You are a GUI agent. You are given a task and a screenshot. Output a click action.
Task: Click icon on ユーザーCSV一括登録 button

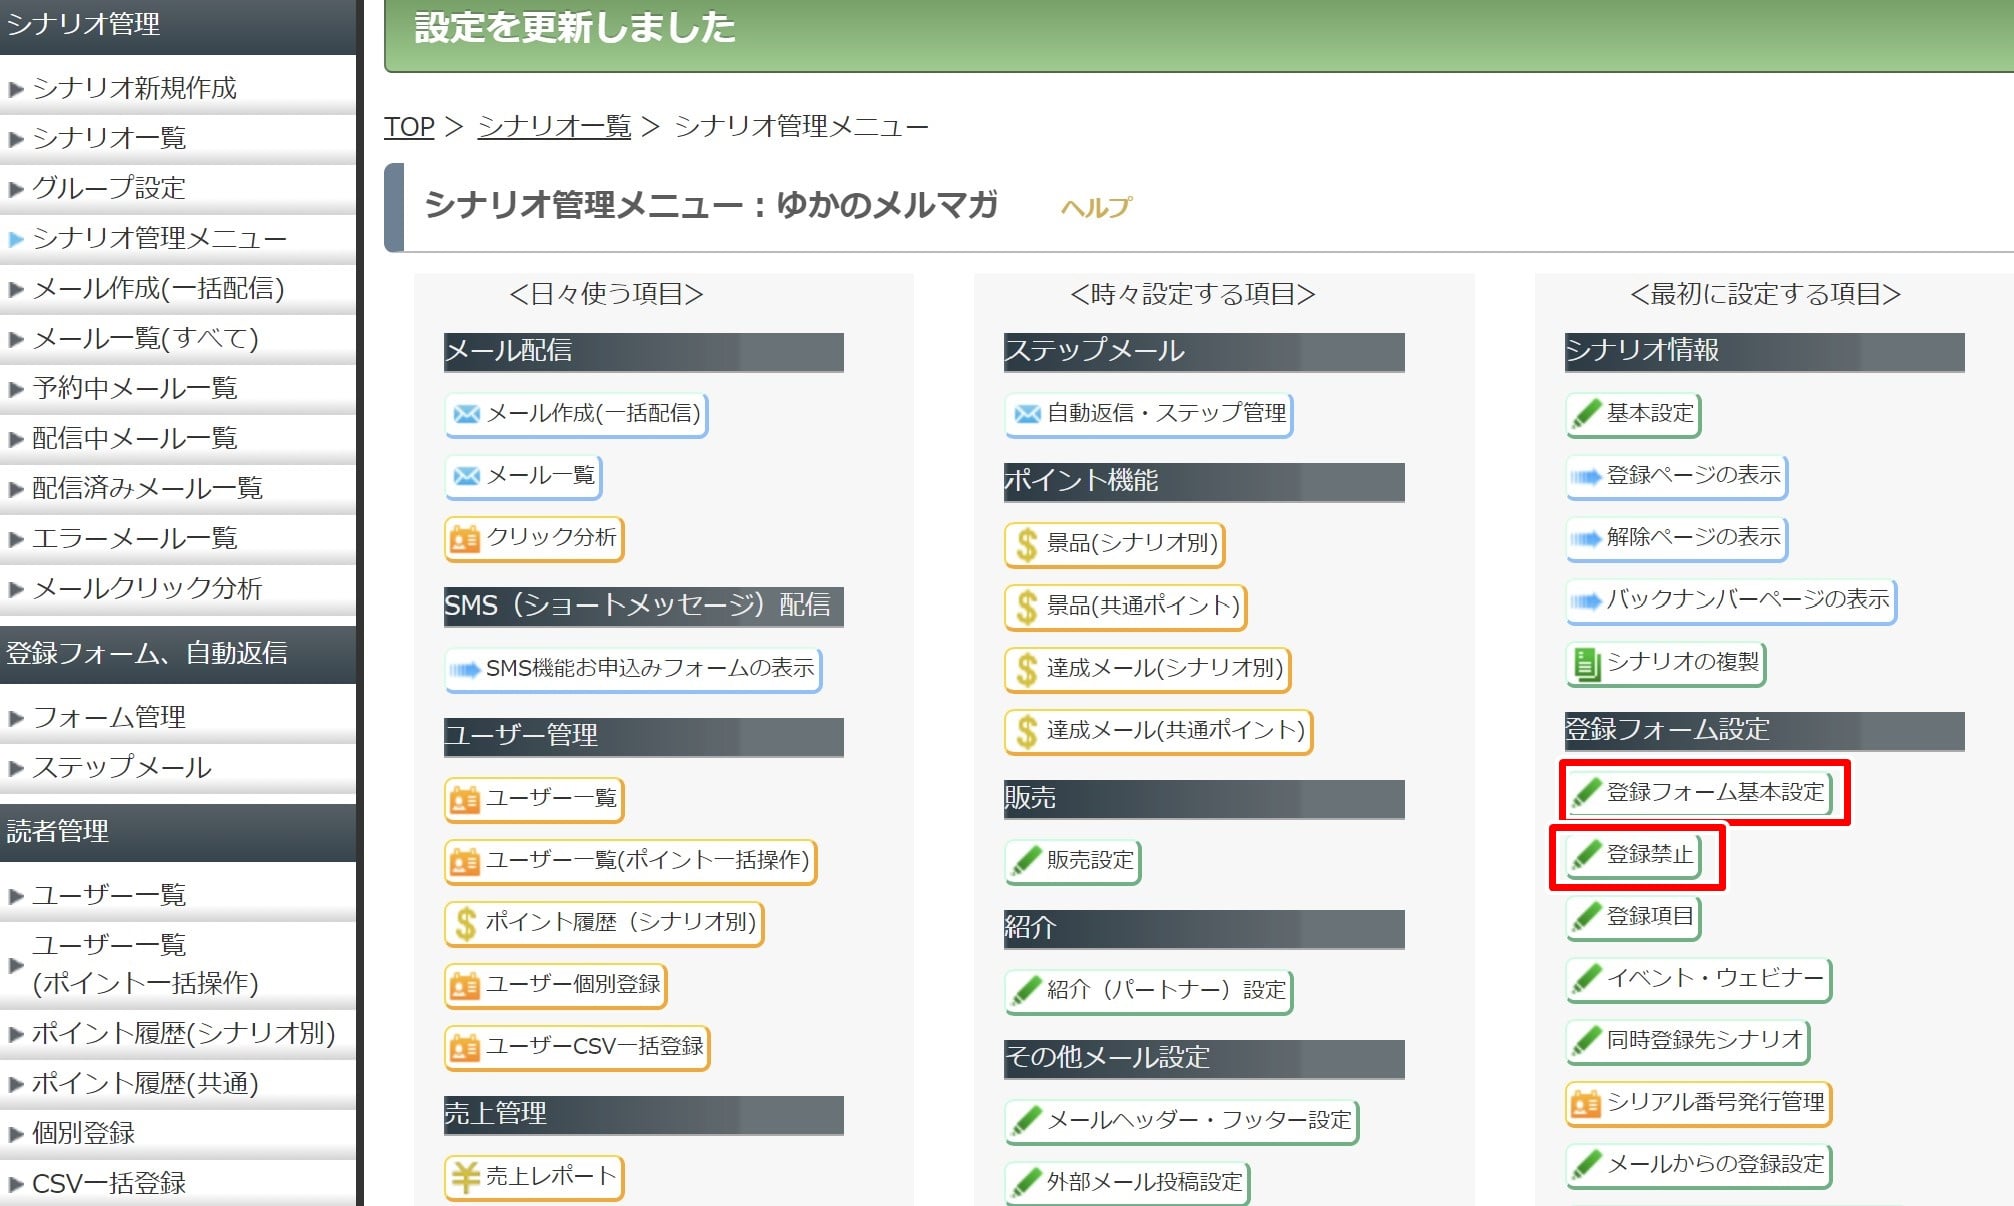tap(465, 1048)
